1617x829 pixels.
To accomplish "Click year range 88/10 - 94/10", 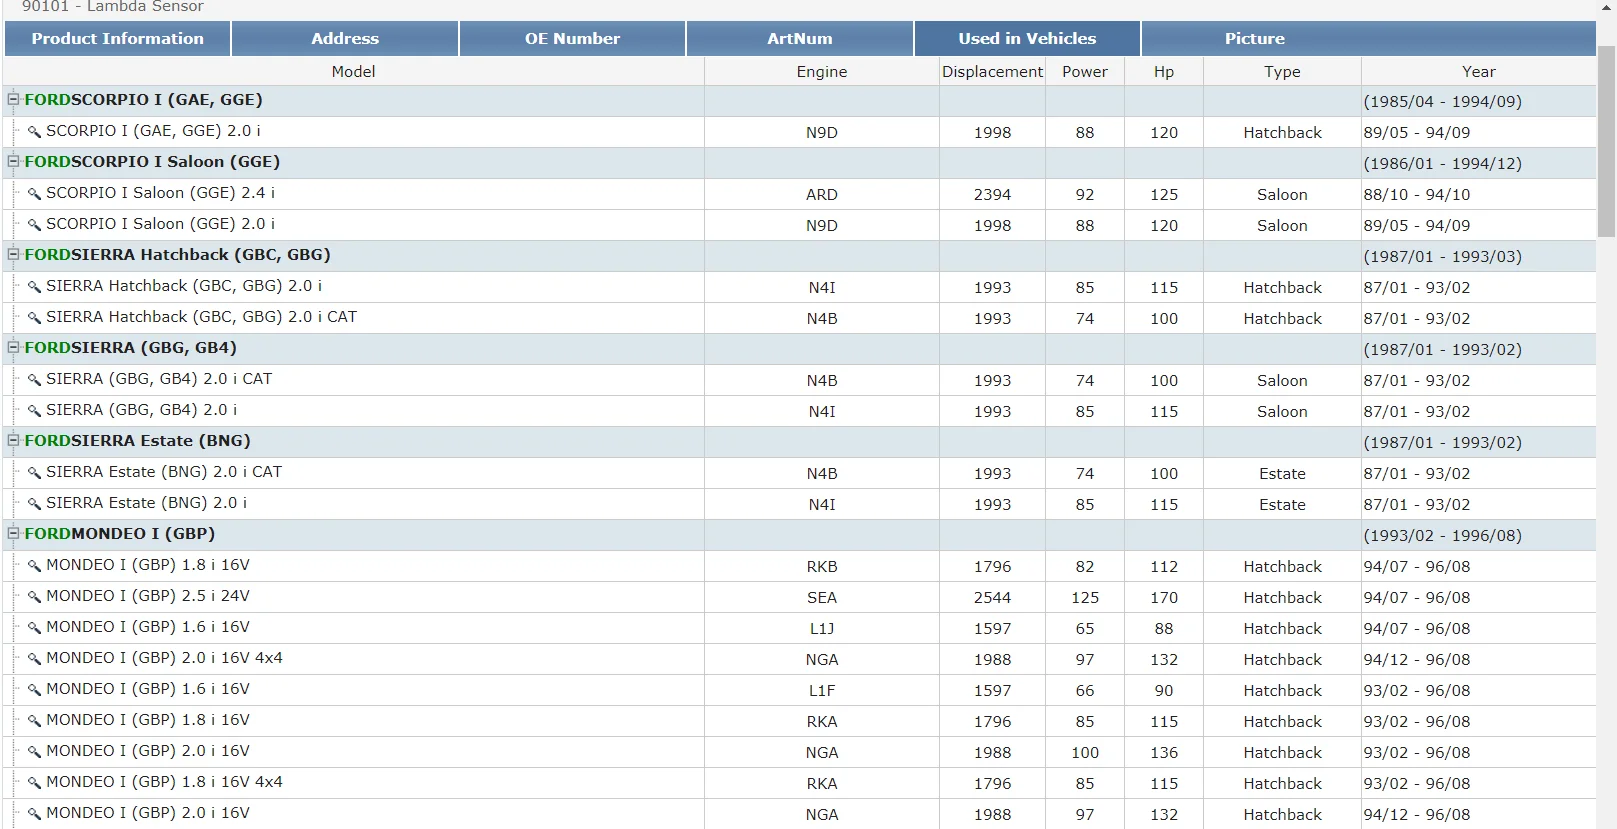I will (x=1417, y=195).
